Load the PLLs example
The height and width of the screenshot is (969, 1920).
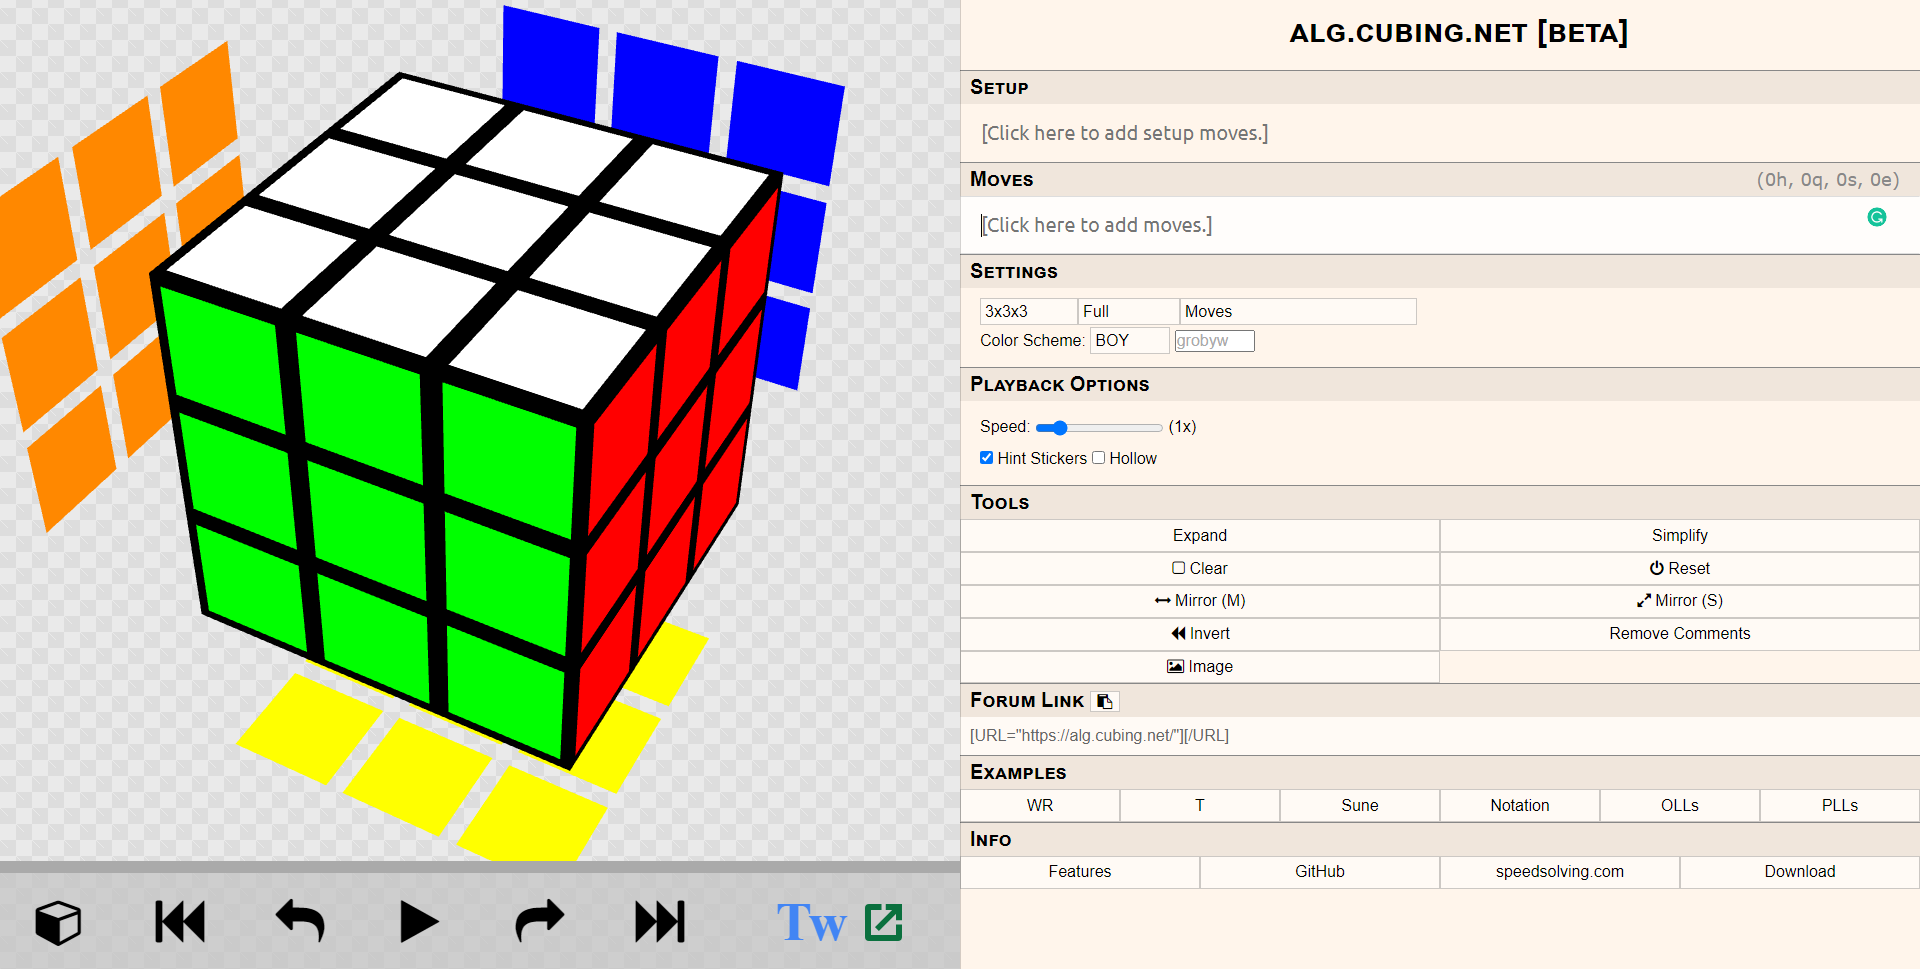1839,806
